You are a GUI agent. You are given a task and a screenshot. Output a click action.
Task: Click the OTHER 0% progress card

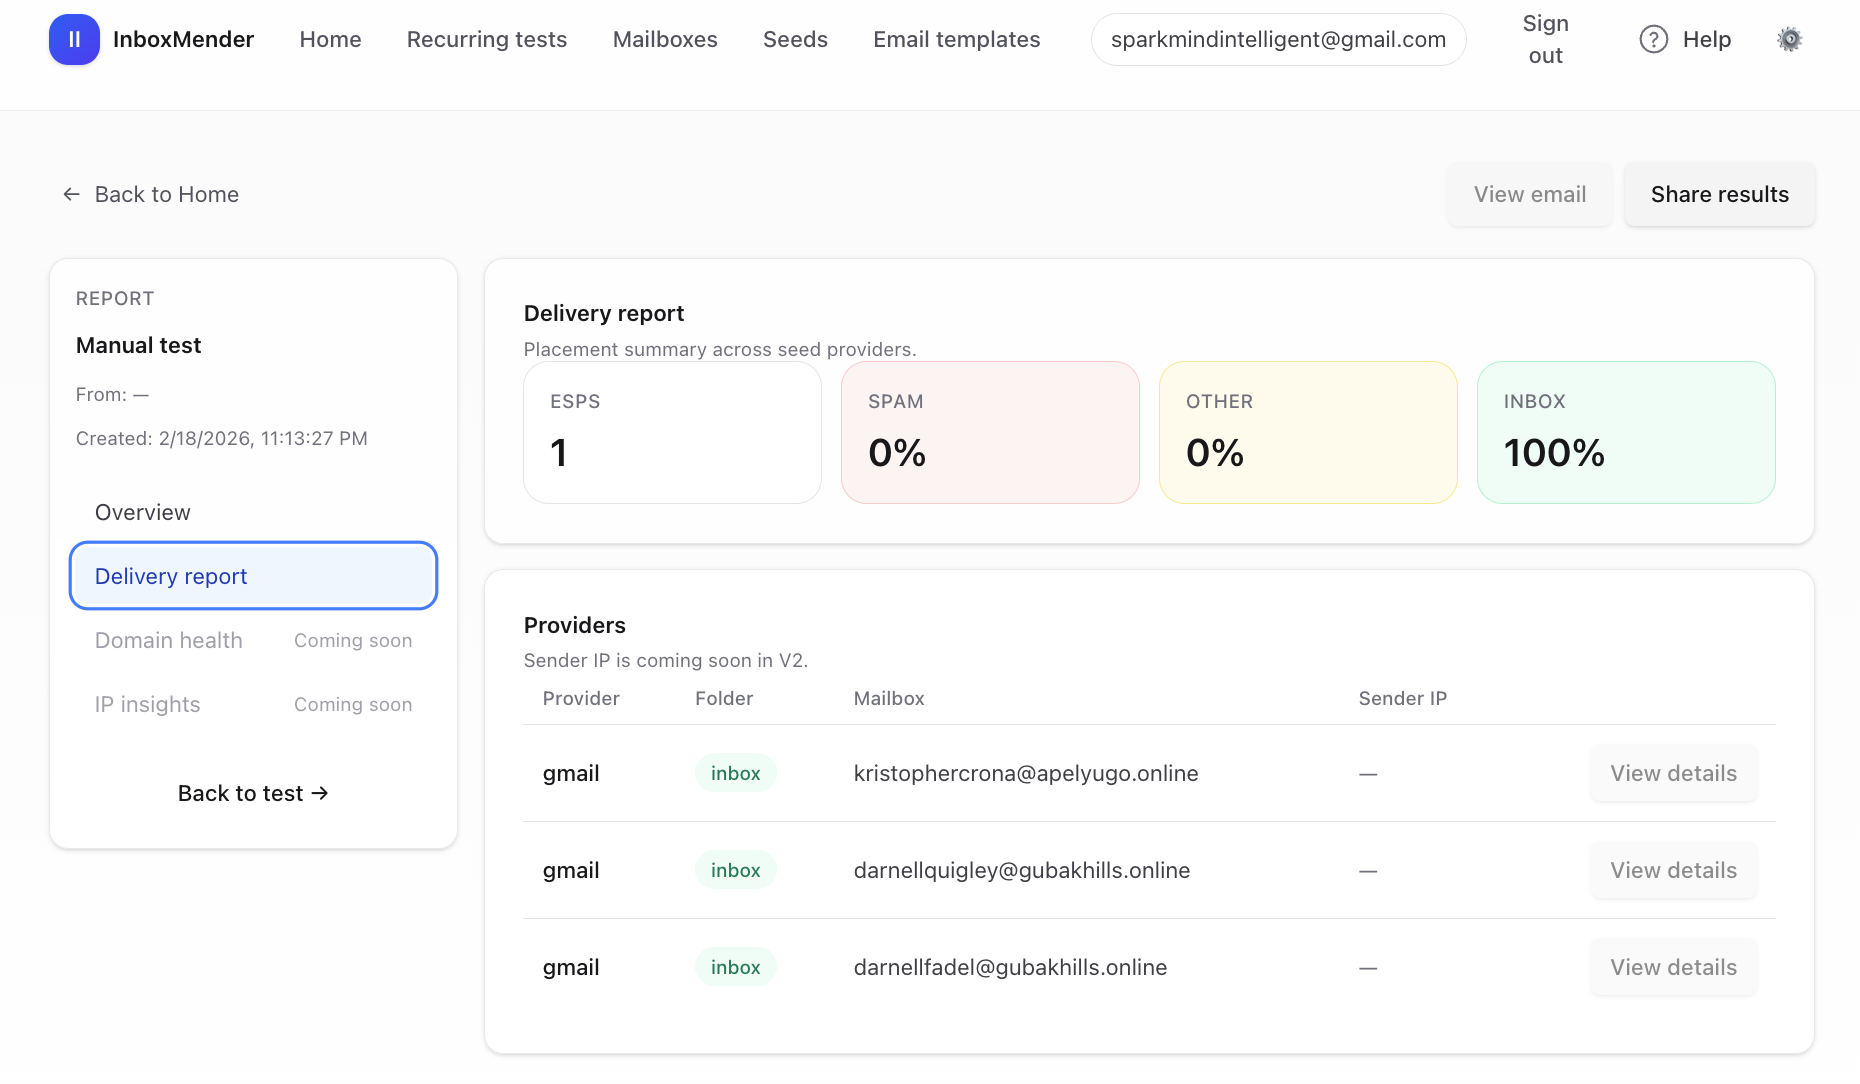pos(1308,432)
